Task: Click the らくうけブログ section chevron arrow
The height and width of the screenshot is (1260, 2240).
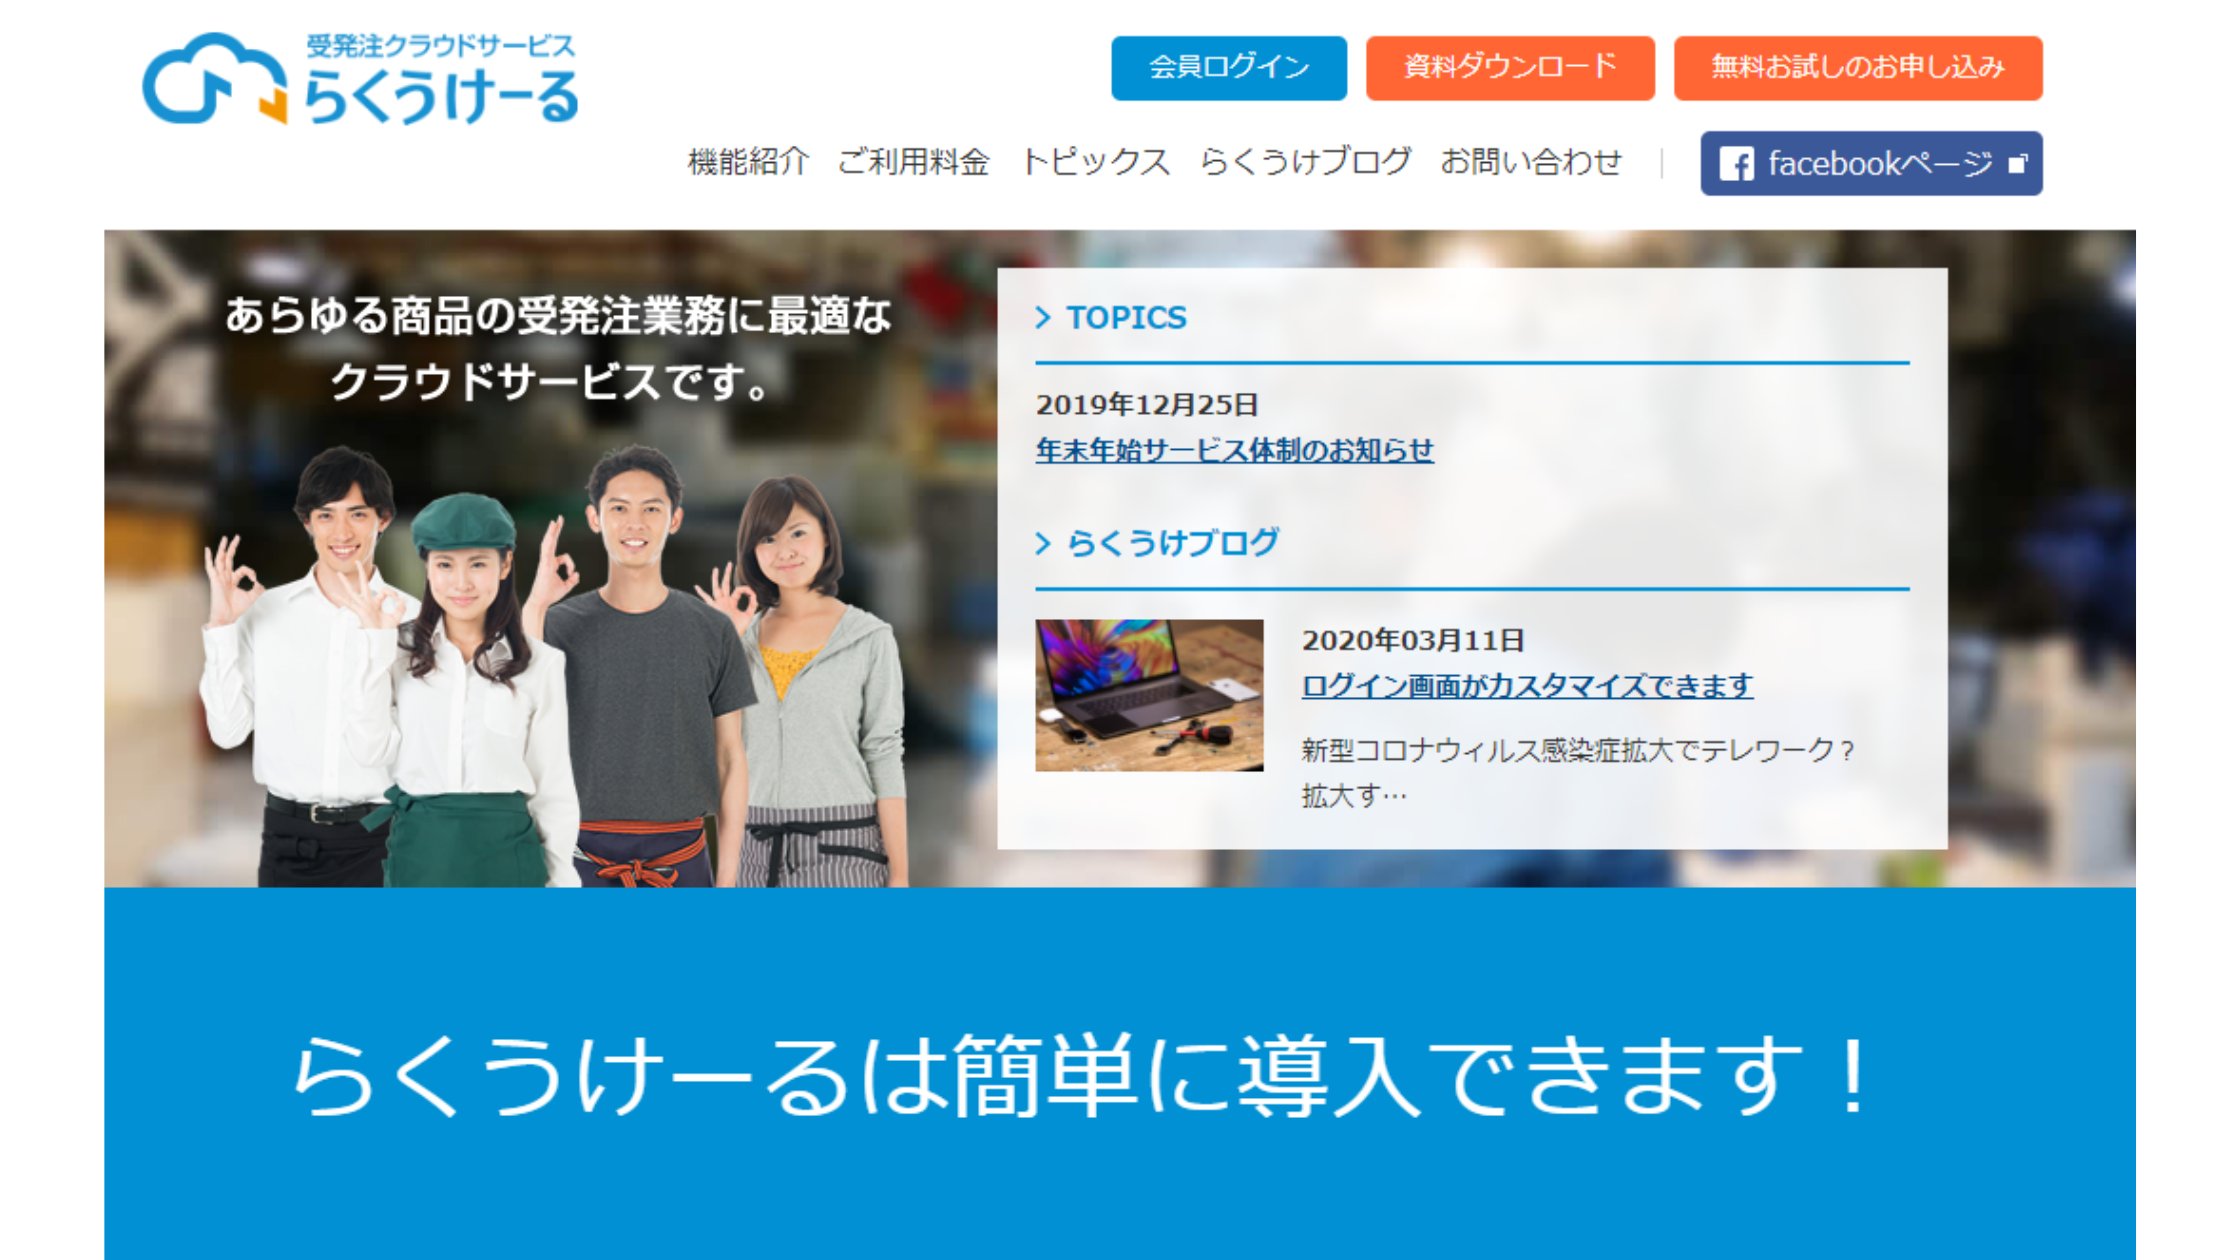Action: pyautogui.click(x=1043, y=543)
